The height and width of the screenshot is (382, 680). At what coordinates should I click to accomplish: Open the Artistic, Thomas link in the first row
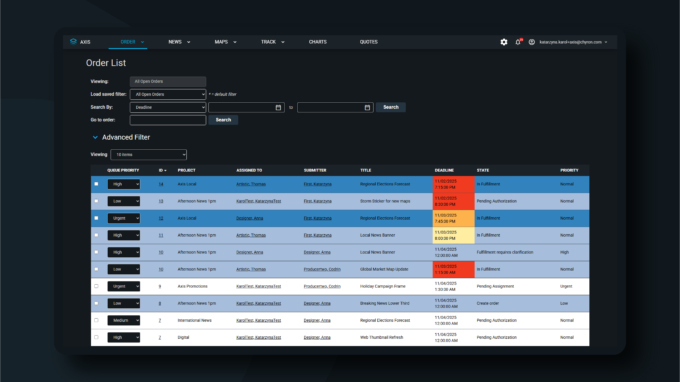[x=251, y=184]
